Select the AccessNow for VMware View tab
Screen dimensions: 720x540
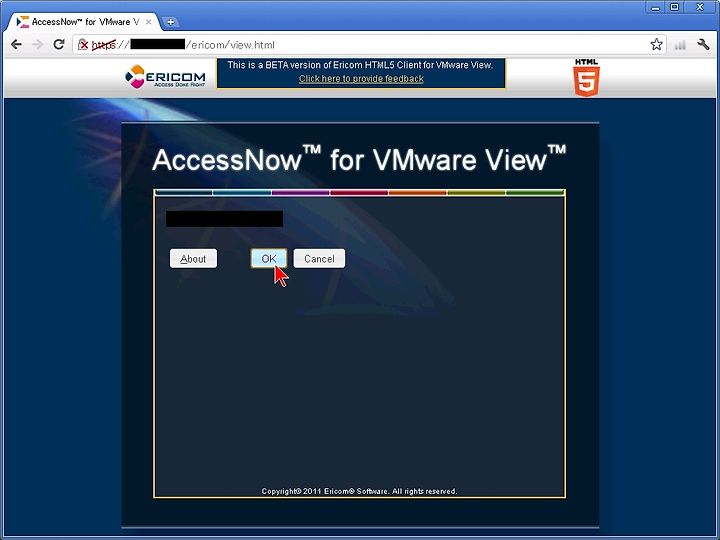pos(82,22)
